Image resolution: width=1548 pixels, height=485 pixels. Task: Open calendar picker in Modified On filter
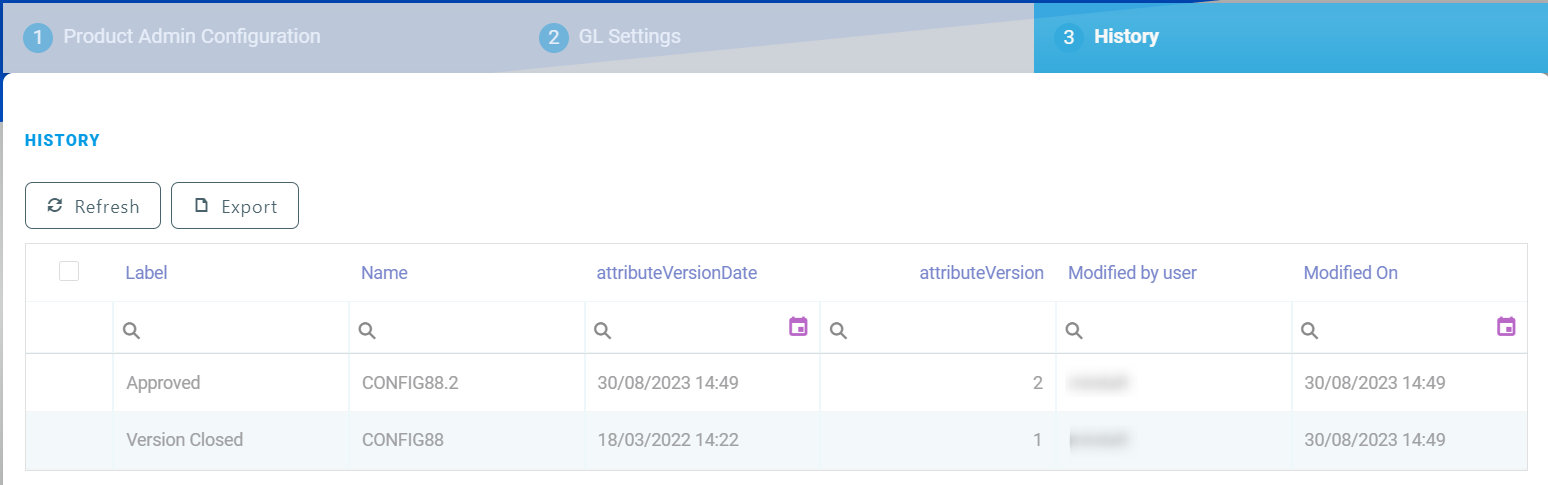[1506, 326]
